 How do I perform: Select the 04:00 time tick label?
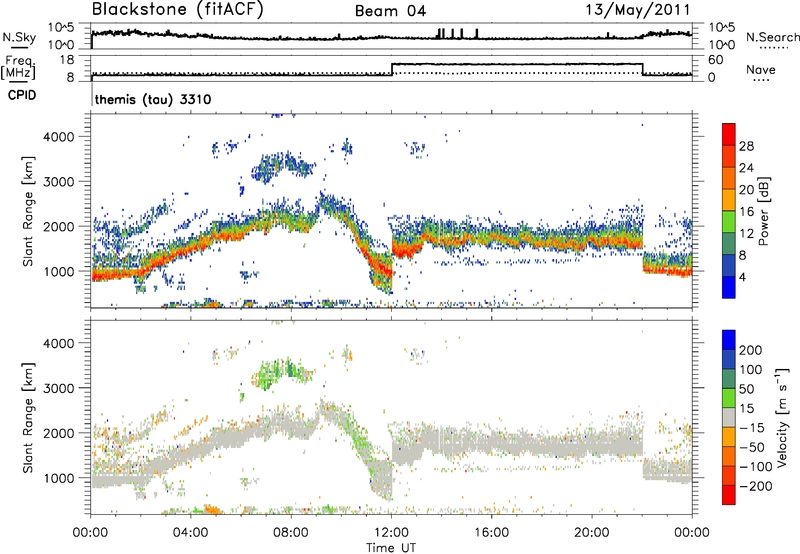click(x=190, y=533)
